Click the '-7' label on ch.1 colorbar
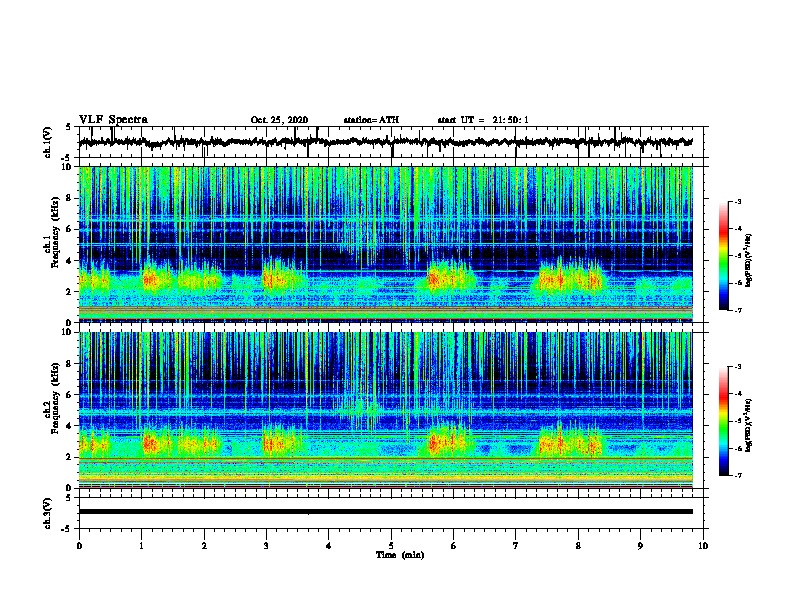Viewport: 792px width, 612px height. (x=737, y=310)
